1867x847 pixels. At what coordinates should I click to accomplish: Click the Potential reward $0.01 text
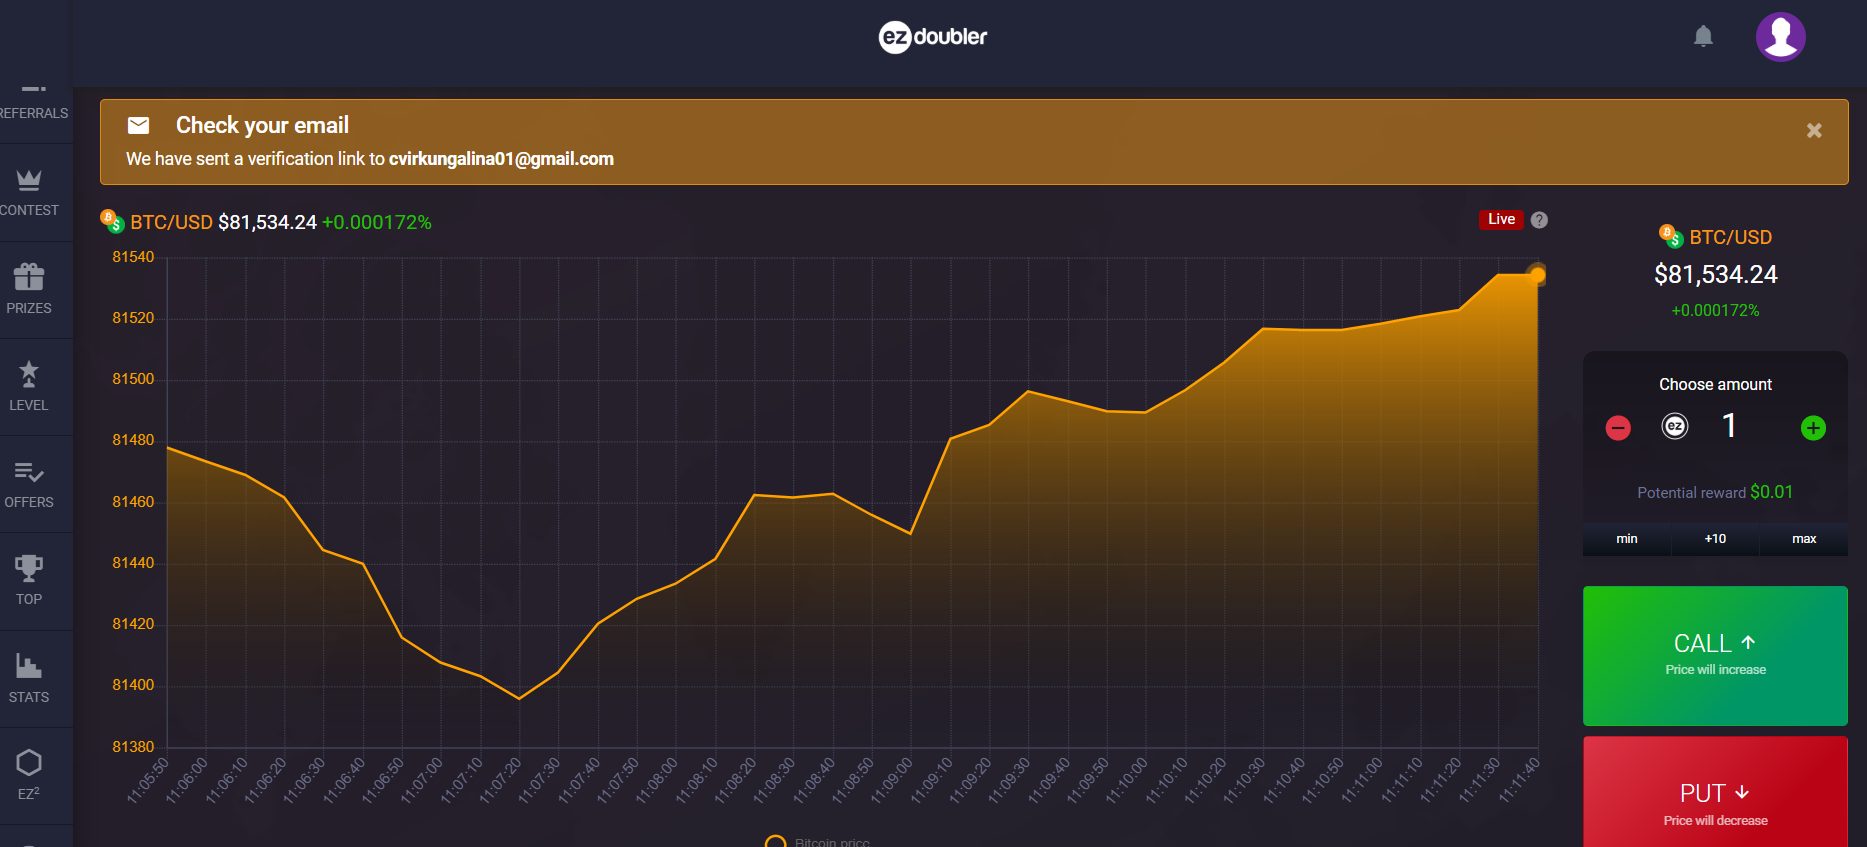[1715, 492]
